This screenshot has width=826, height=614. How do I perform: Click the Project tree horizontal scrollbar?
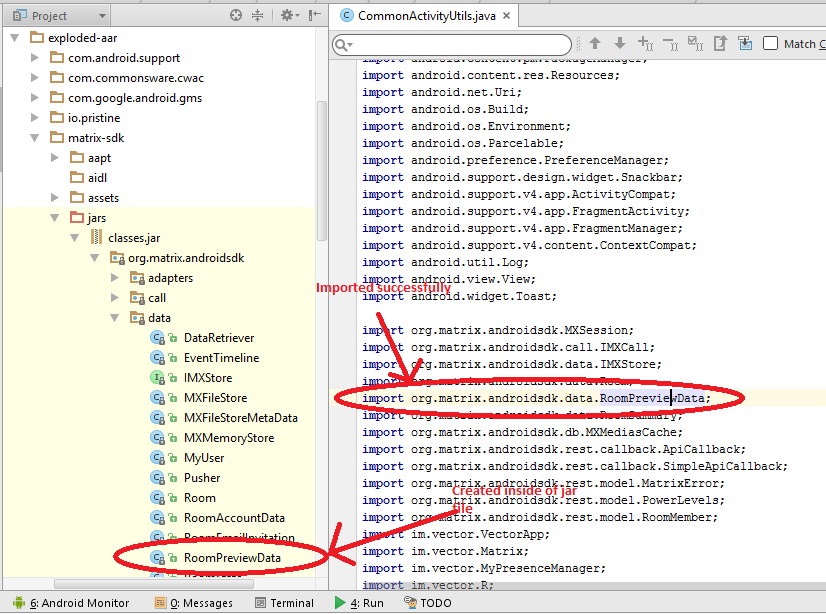tap(154, 584)
